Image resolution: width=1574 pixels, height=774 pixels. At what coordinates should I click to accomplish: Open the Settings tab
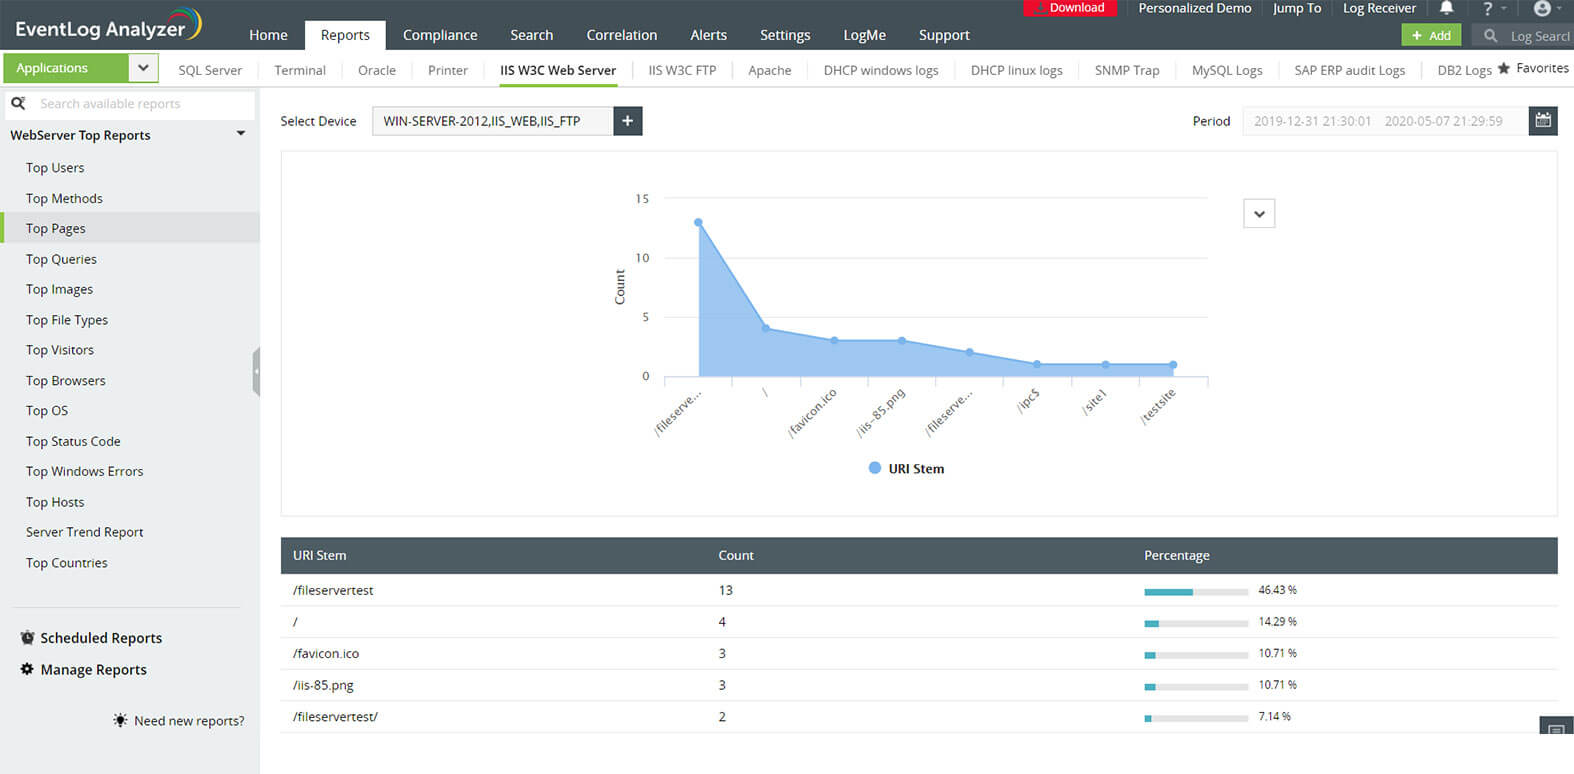[x=785, y=35]
